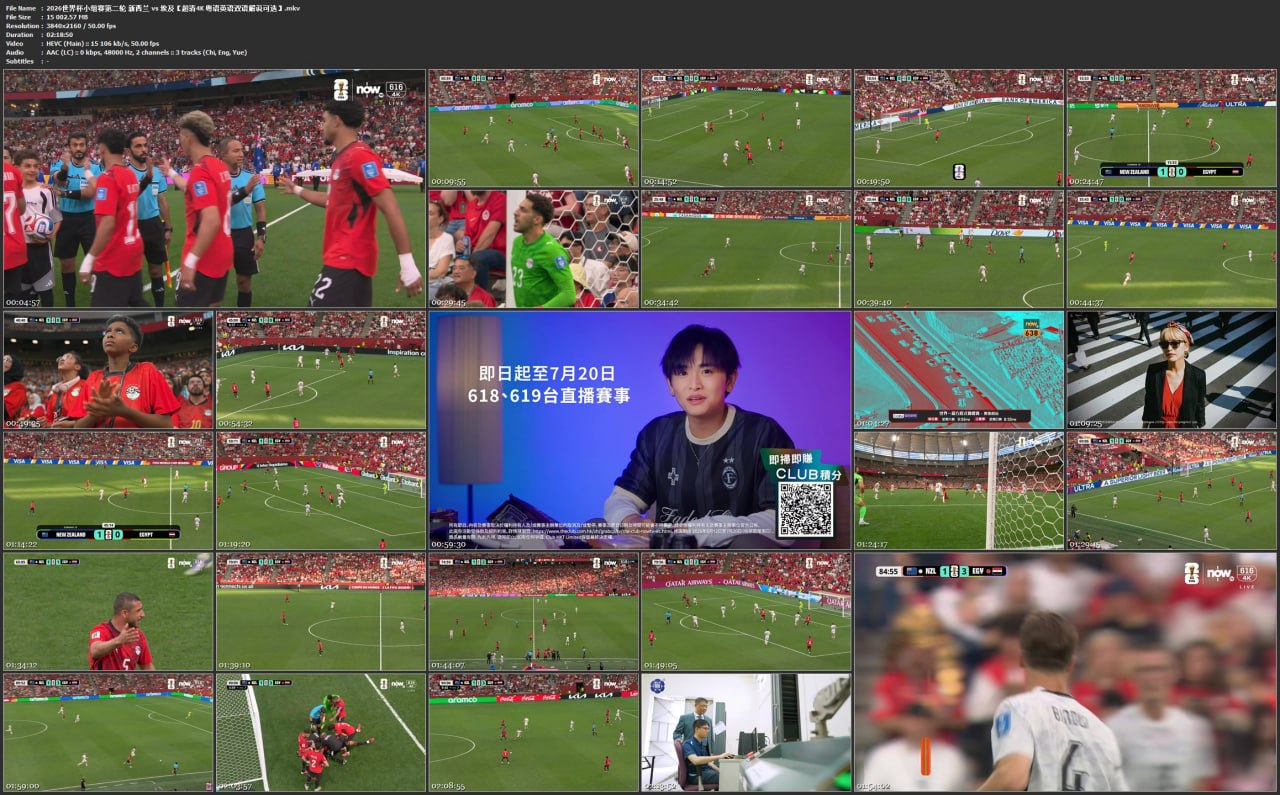
Task: Open the large 00:04:57 handshake thumbnail
Action: [214, 188]
